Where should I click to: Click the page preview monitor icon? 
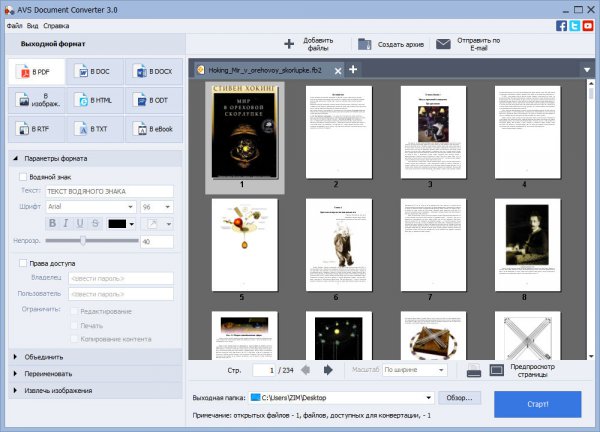[497, 370]
